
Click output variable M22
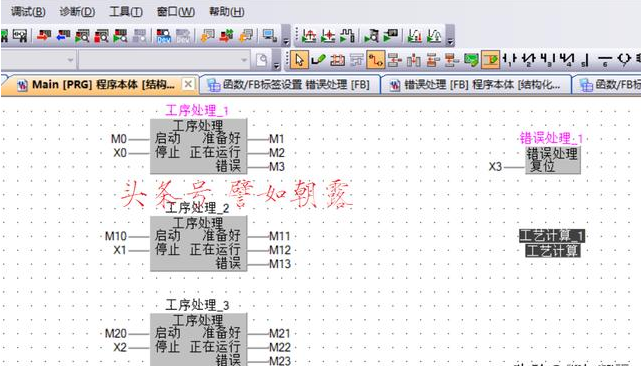click(x=280, y=348)
